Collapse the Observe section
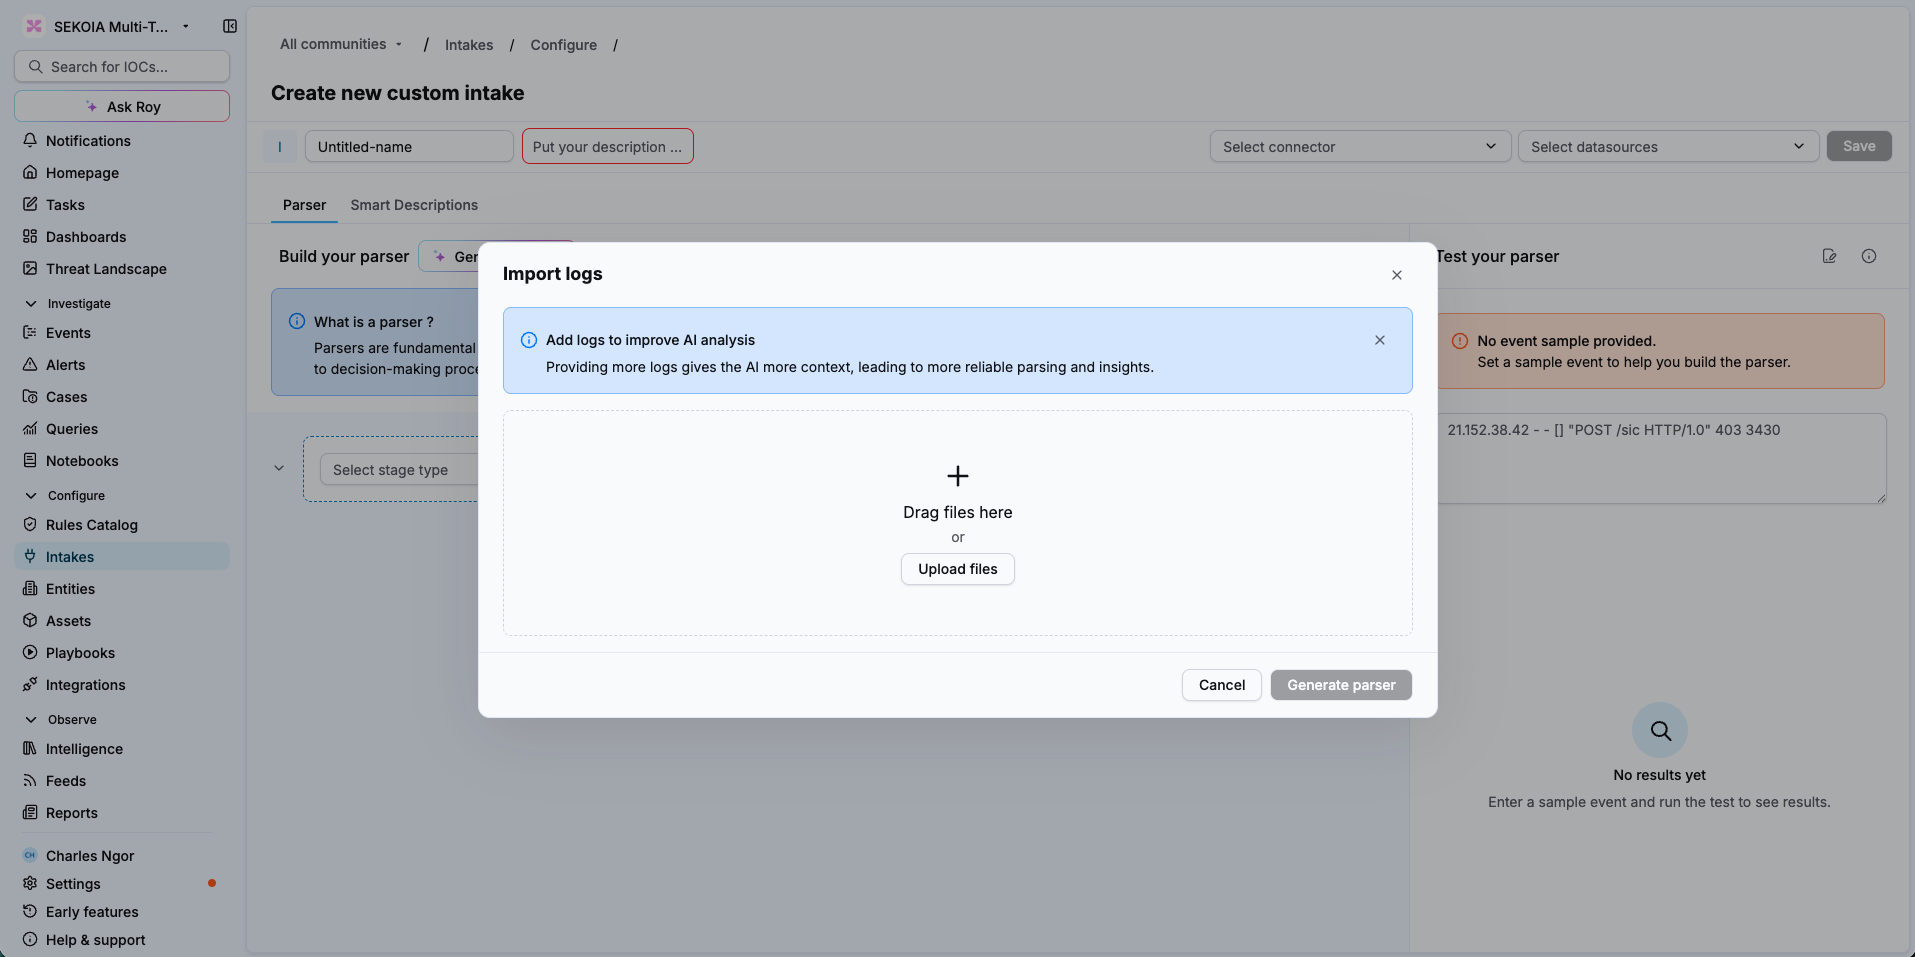Screen dimensions: 1915x957 point(31,719)
